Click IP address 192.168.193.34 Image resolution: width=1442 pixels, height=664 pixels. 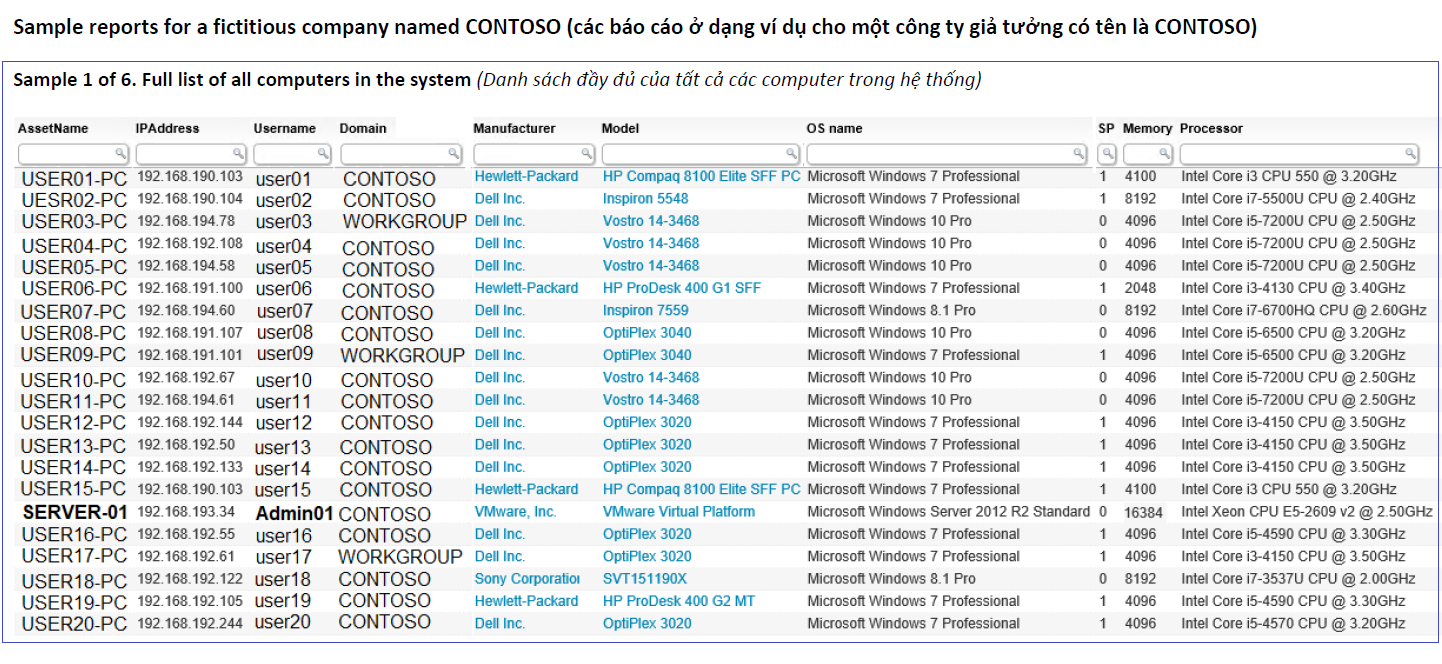(186, 511)
